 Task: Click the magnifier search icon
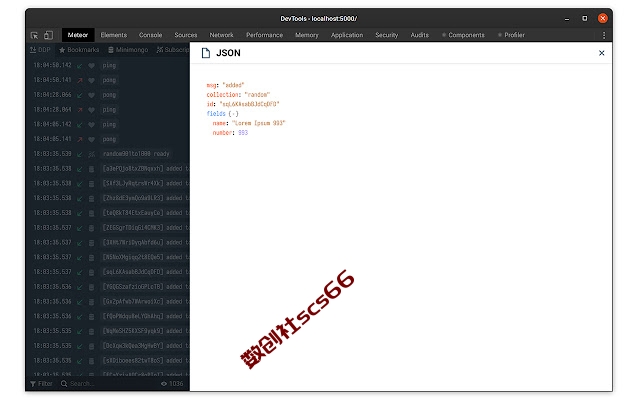pyautogui.click(x=64, y=384)
